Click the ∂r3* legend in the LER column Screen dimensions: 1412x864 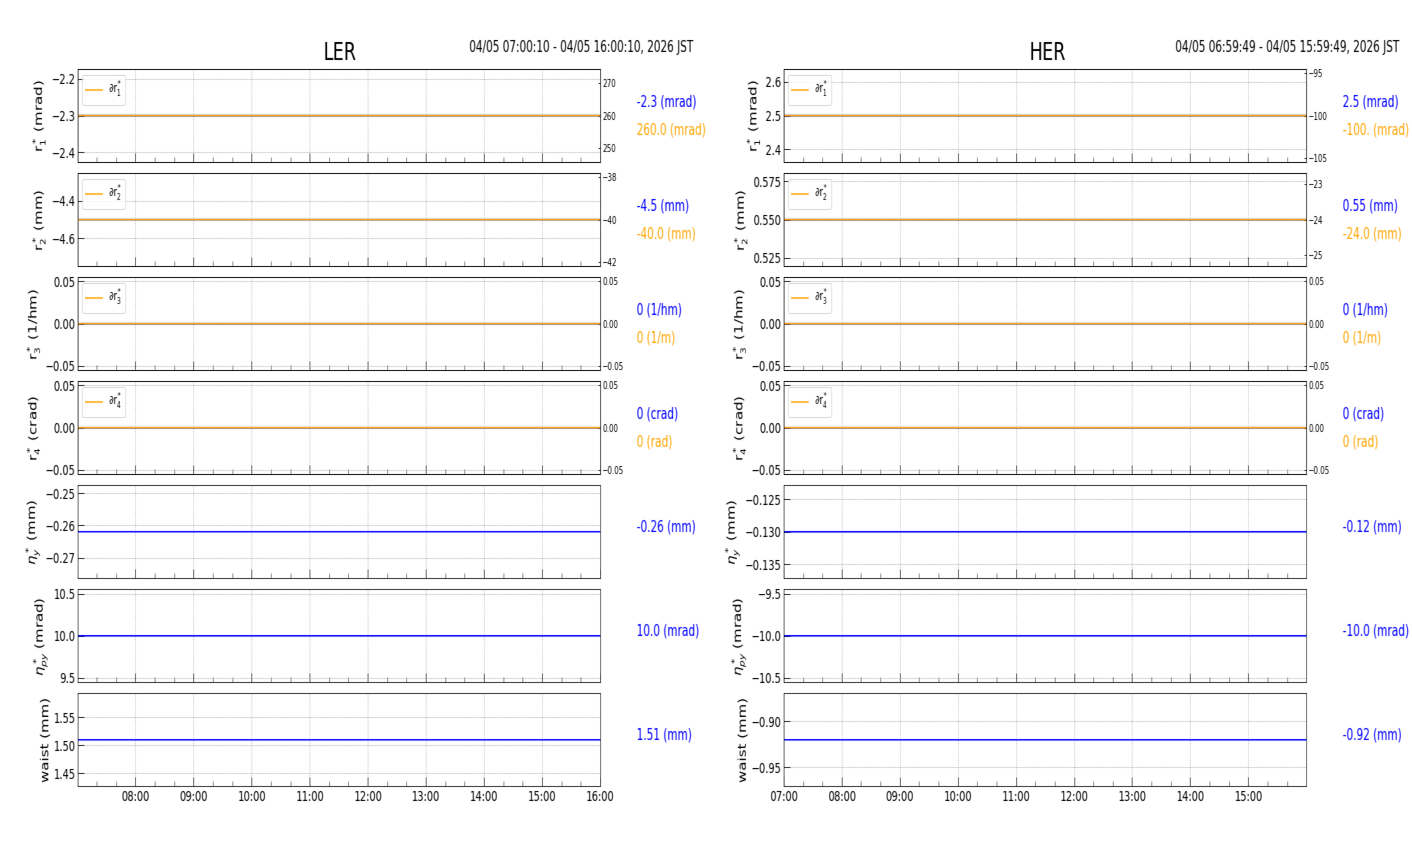[104, 298]
